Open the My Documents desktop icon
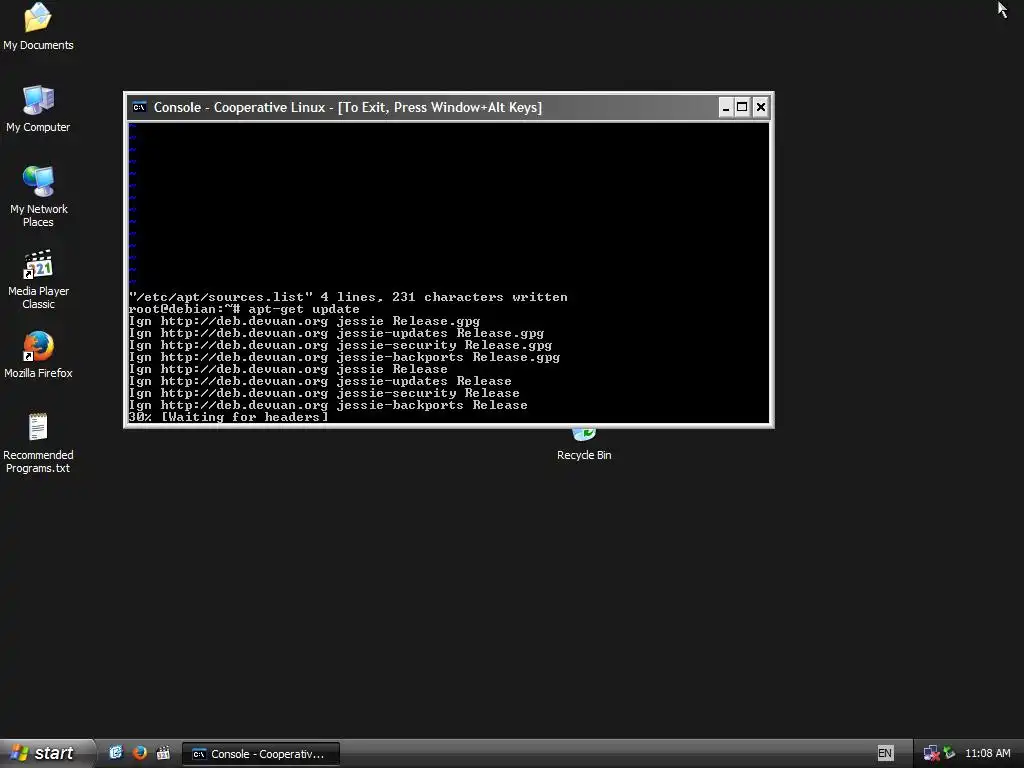1024x768 pixels. click(x=38, y=26)
